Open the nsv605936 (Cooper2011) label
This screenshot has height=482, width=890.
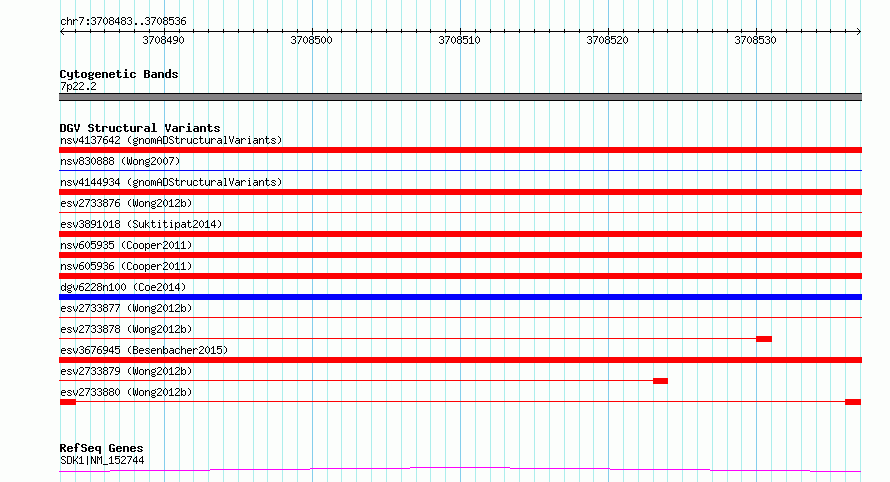click(126, 266)
